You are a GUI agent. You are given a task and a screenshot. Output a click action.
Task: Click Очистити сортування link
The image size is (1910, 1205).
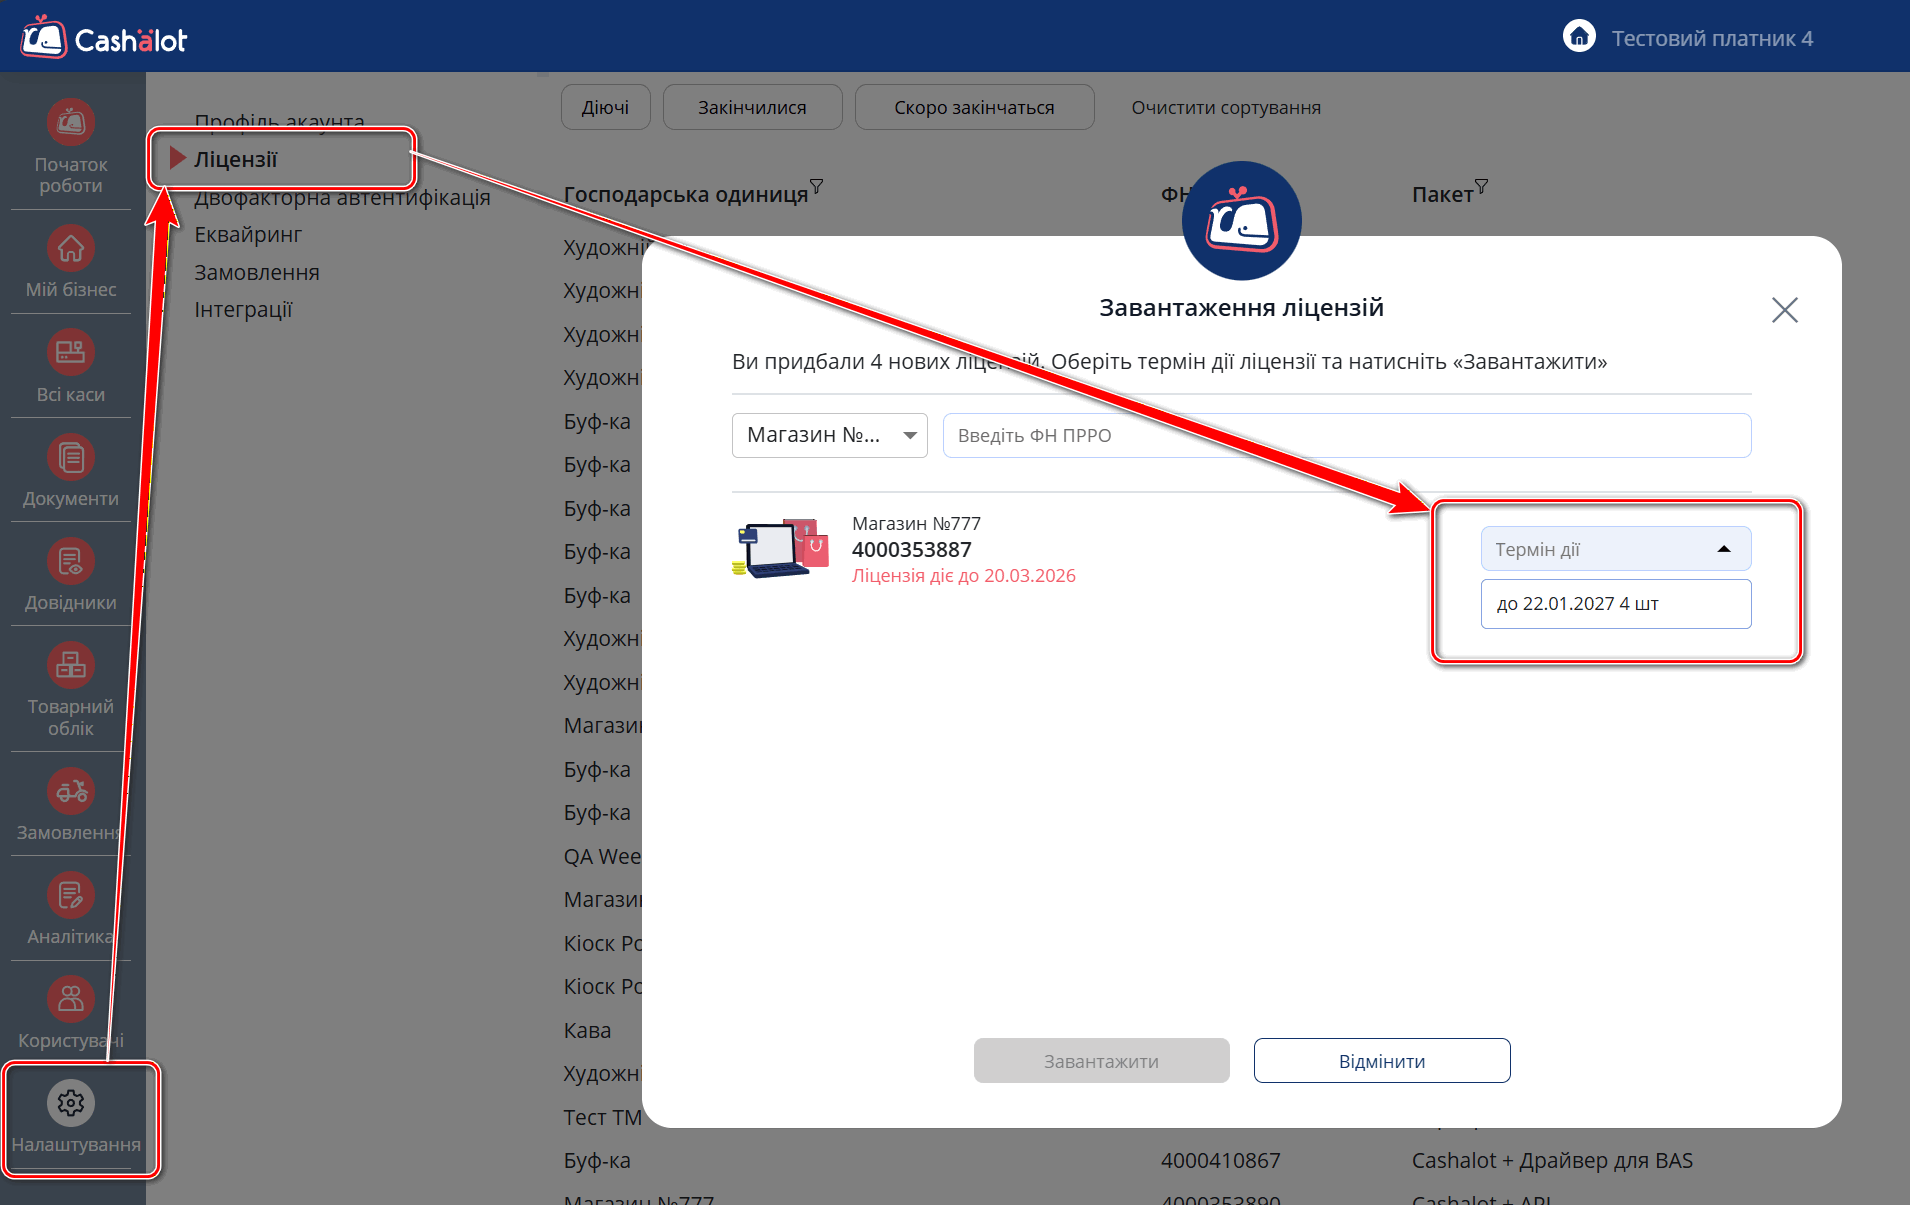click(x=1225, y=107)
